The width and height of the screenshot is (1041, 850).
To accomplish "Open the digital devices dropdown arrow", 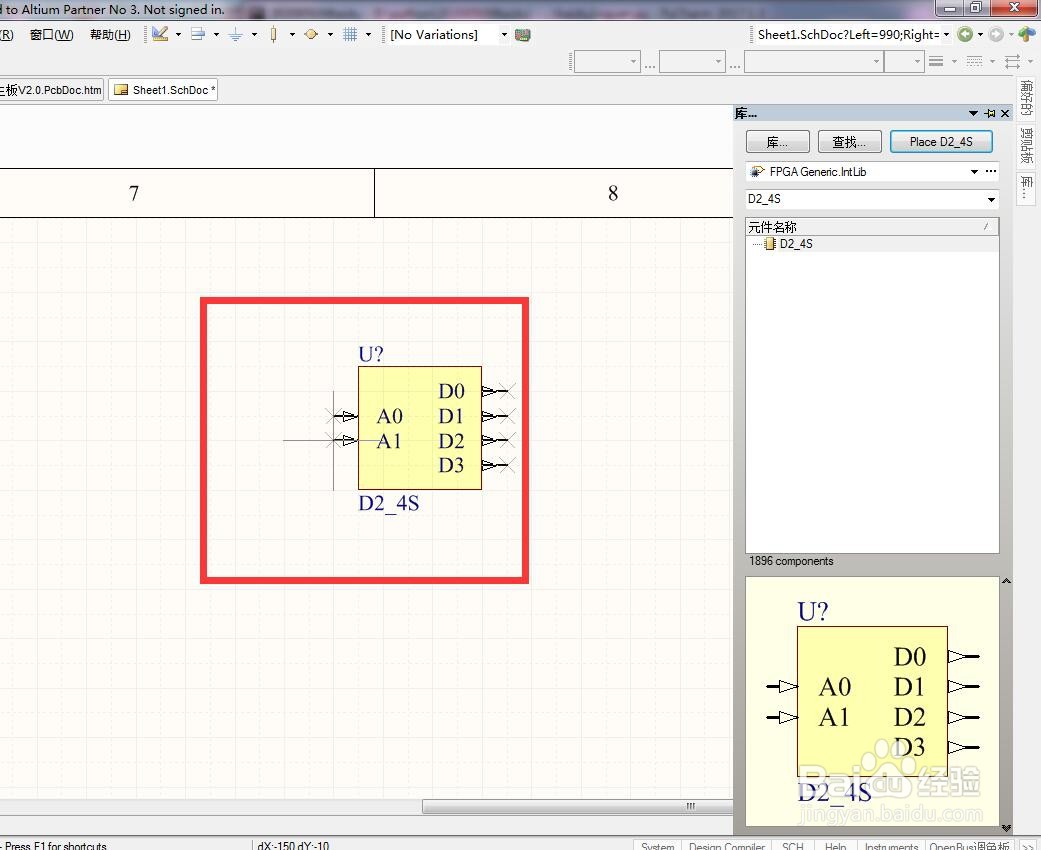I will click(x=292, y=35).
